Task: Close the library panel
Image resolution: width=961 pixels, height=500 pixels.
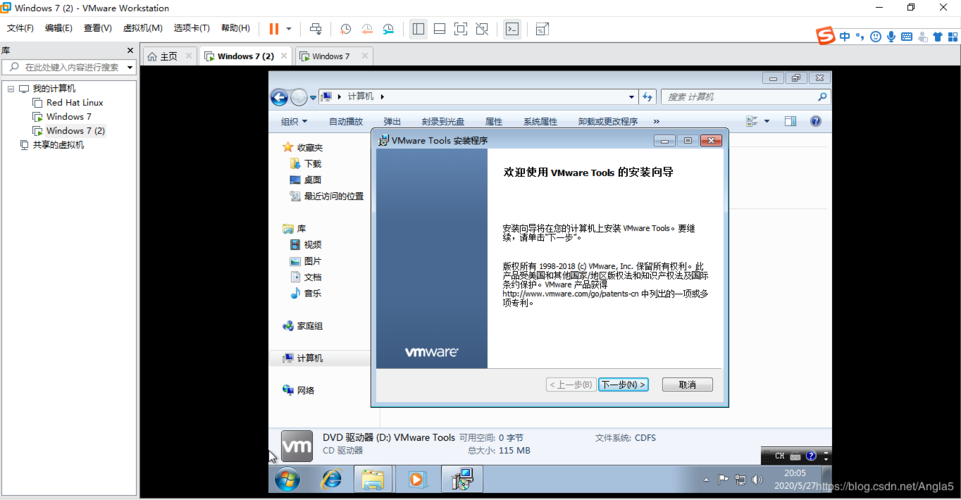Action: (x=130, y=50)
